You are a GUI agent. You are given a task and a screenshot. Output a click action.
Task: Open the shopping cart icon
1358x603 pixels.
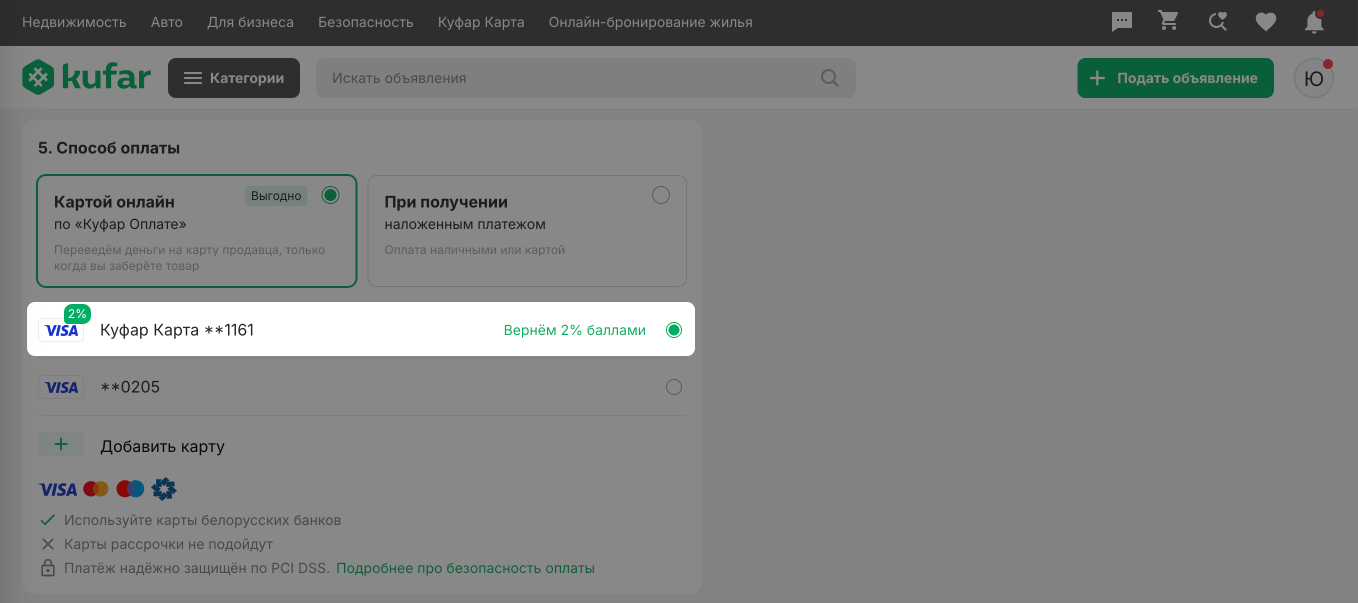click(1169, 21)
